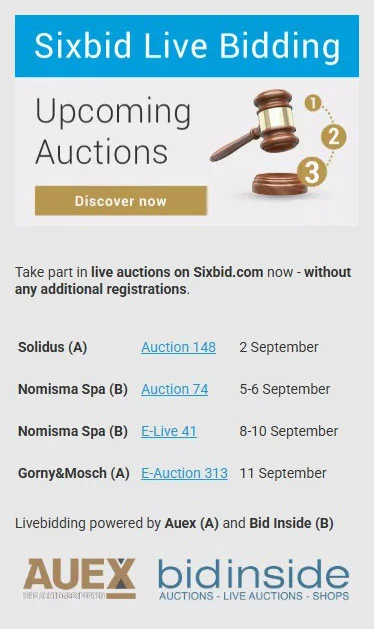
Task: Click the Upcoming Auctions heading
Action: (x=113, y=131)
